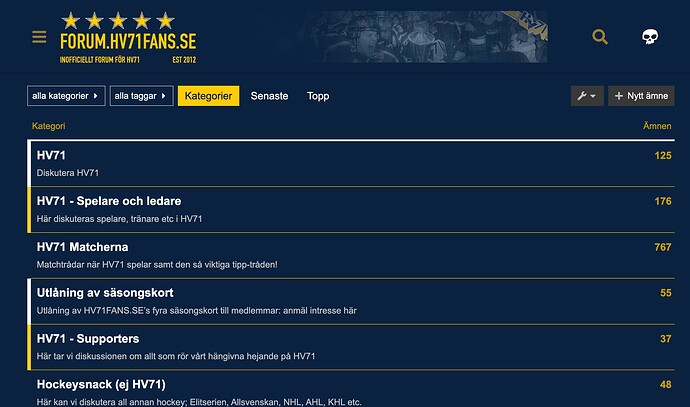Image resolution: width=690 pixels, height=407 pixels.
Task: Open the 'HV71 - Supporters' category
Action: point(88,339)
